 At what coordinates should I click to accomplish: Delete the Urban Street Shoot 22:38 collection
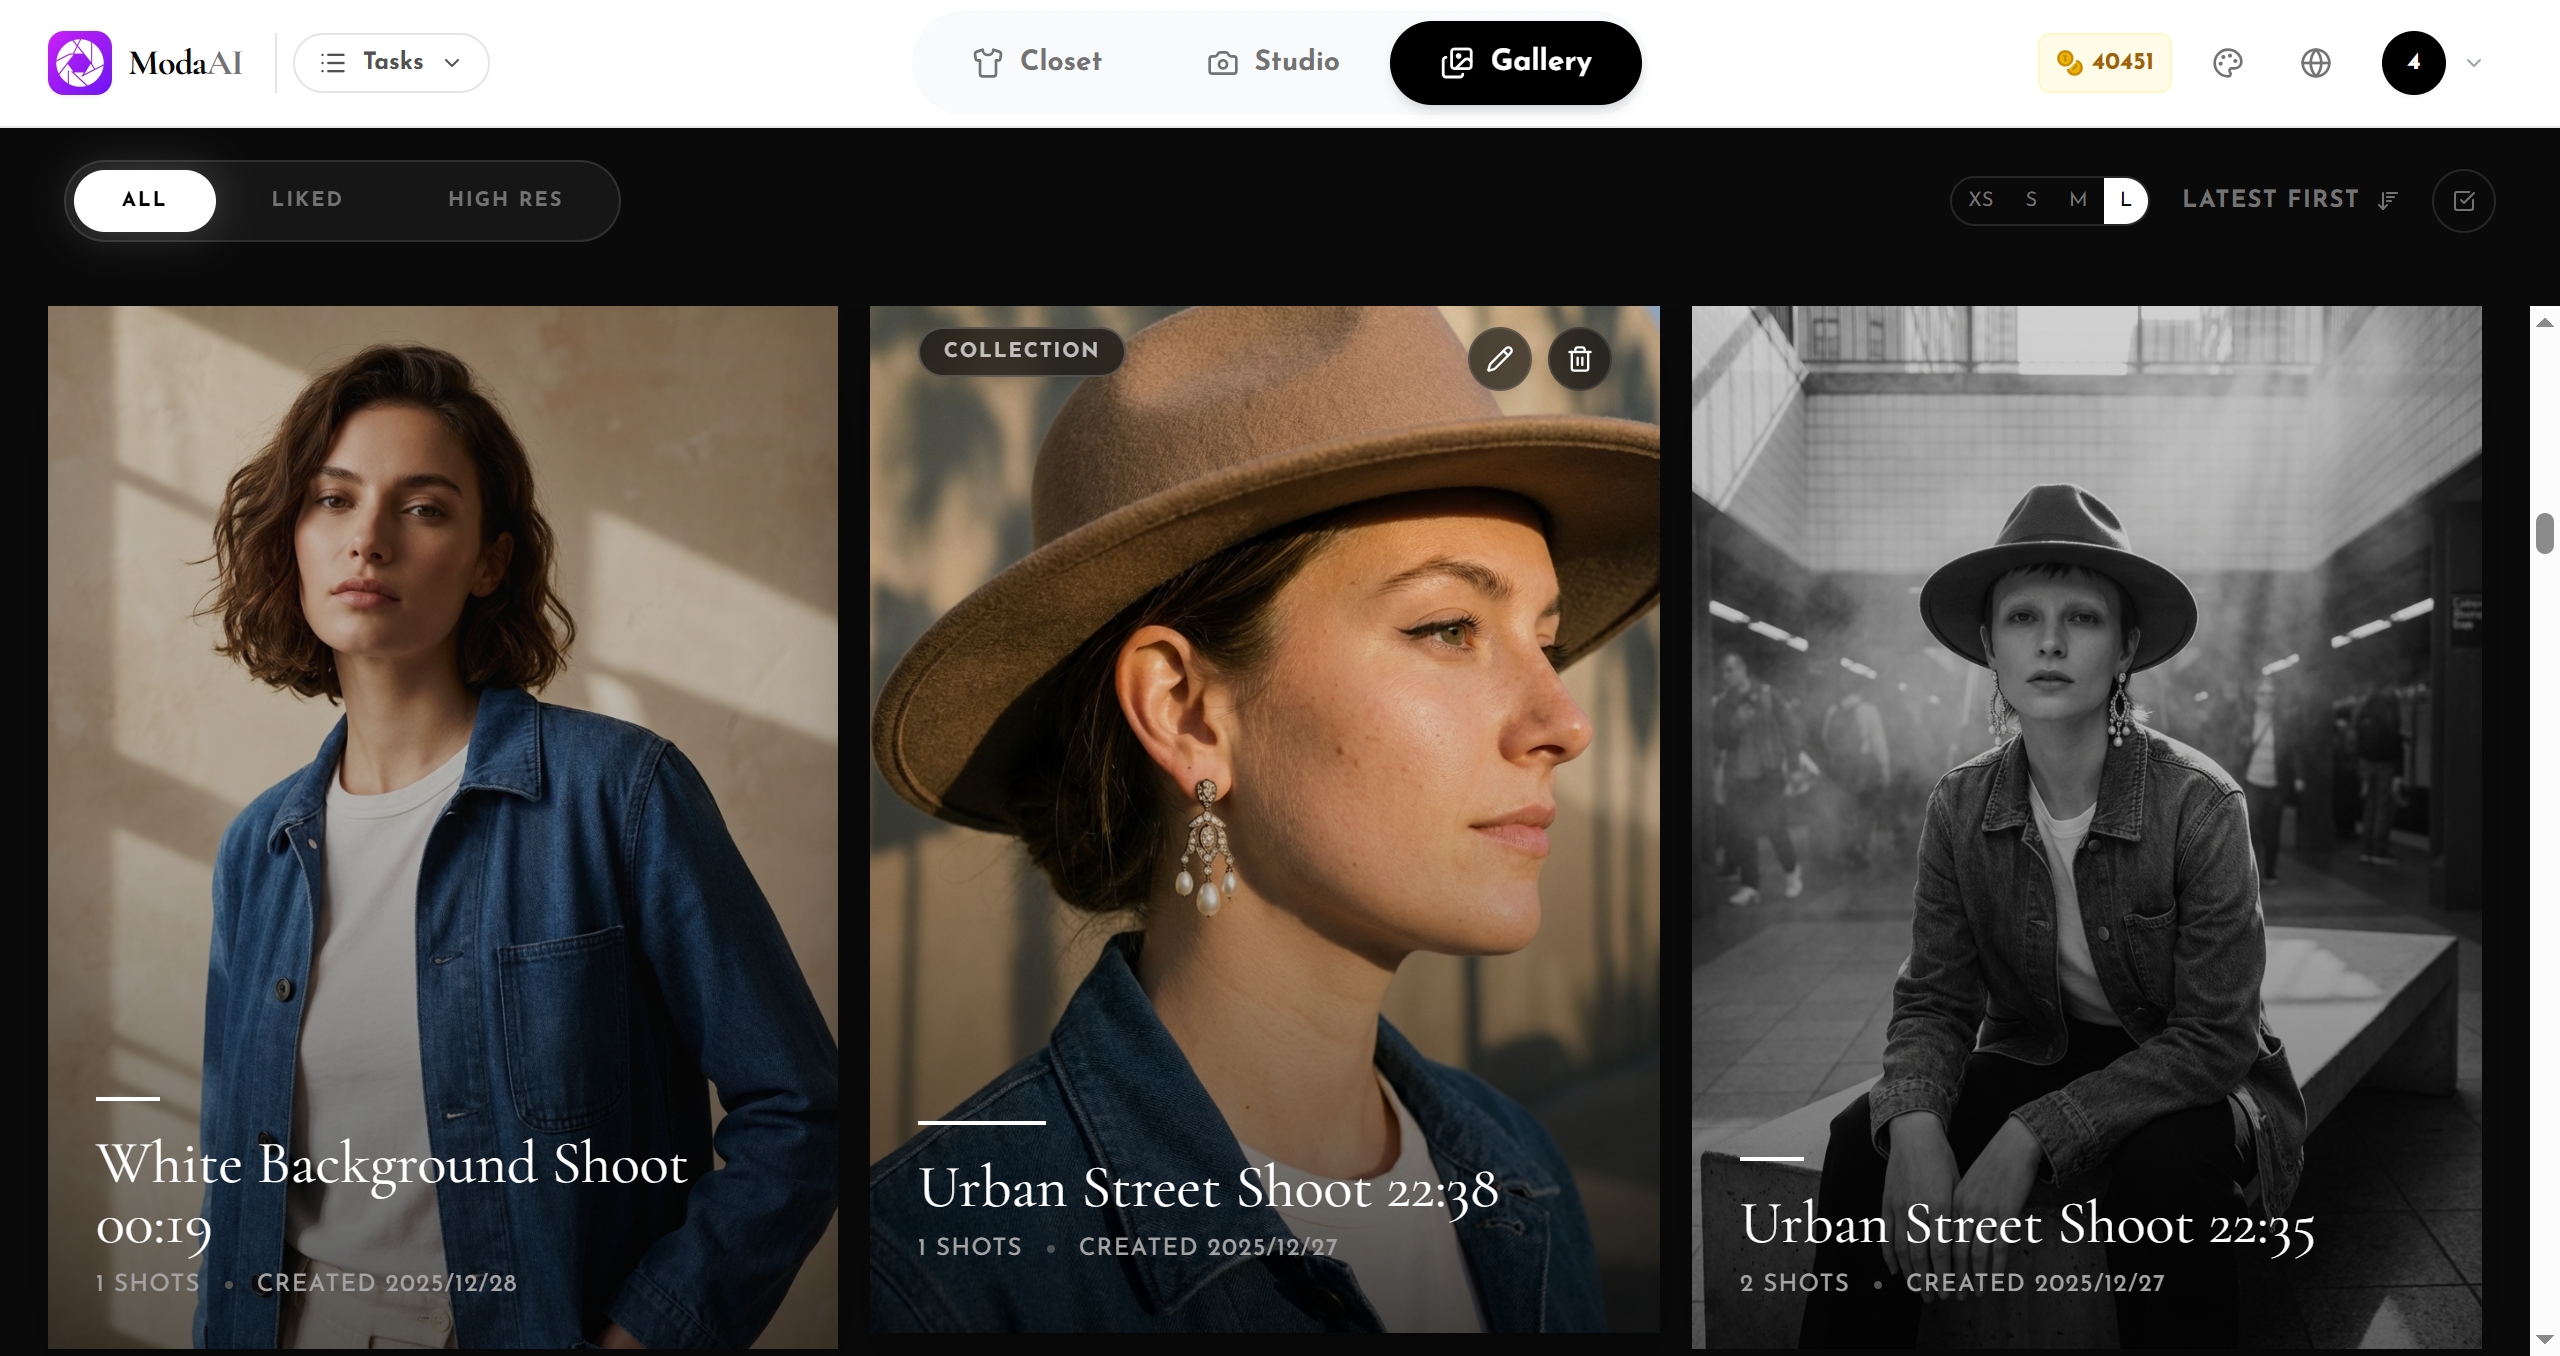1579,359
